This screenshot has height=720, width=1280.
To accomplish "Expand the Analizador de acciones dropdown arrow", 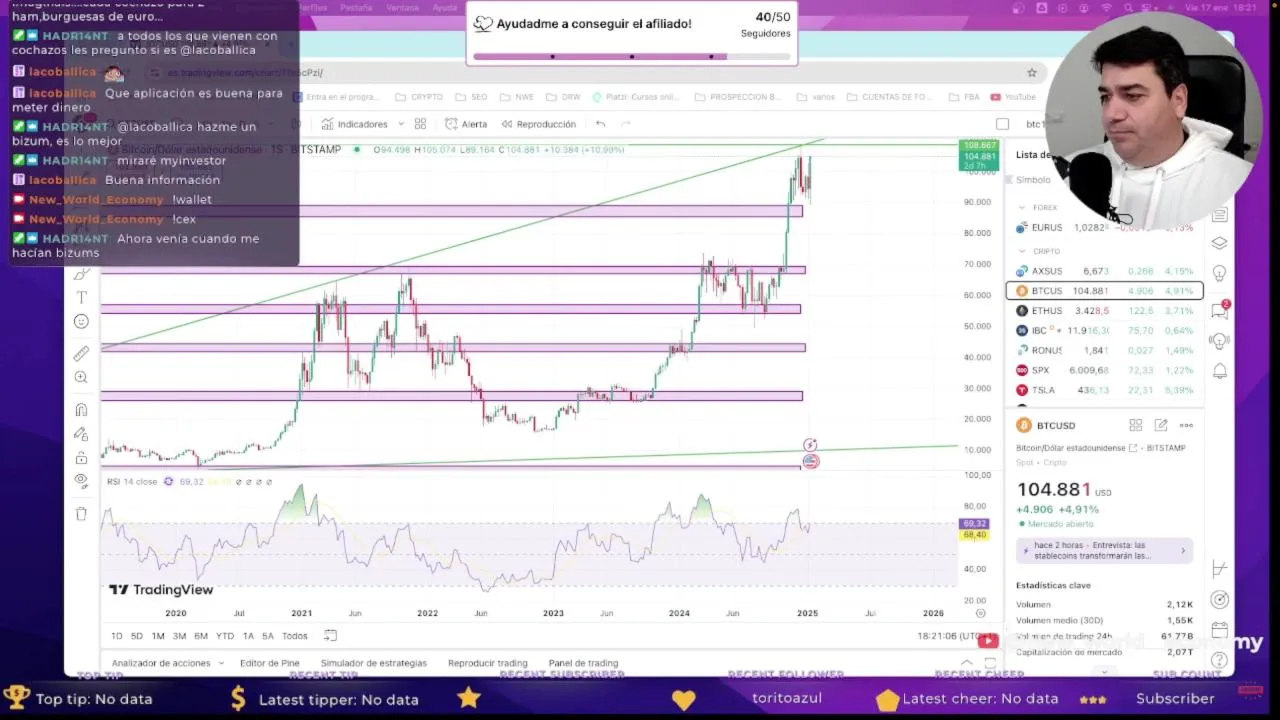I will pyautogui.click(x=219, y=663).
